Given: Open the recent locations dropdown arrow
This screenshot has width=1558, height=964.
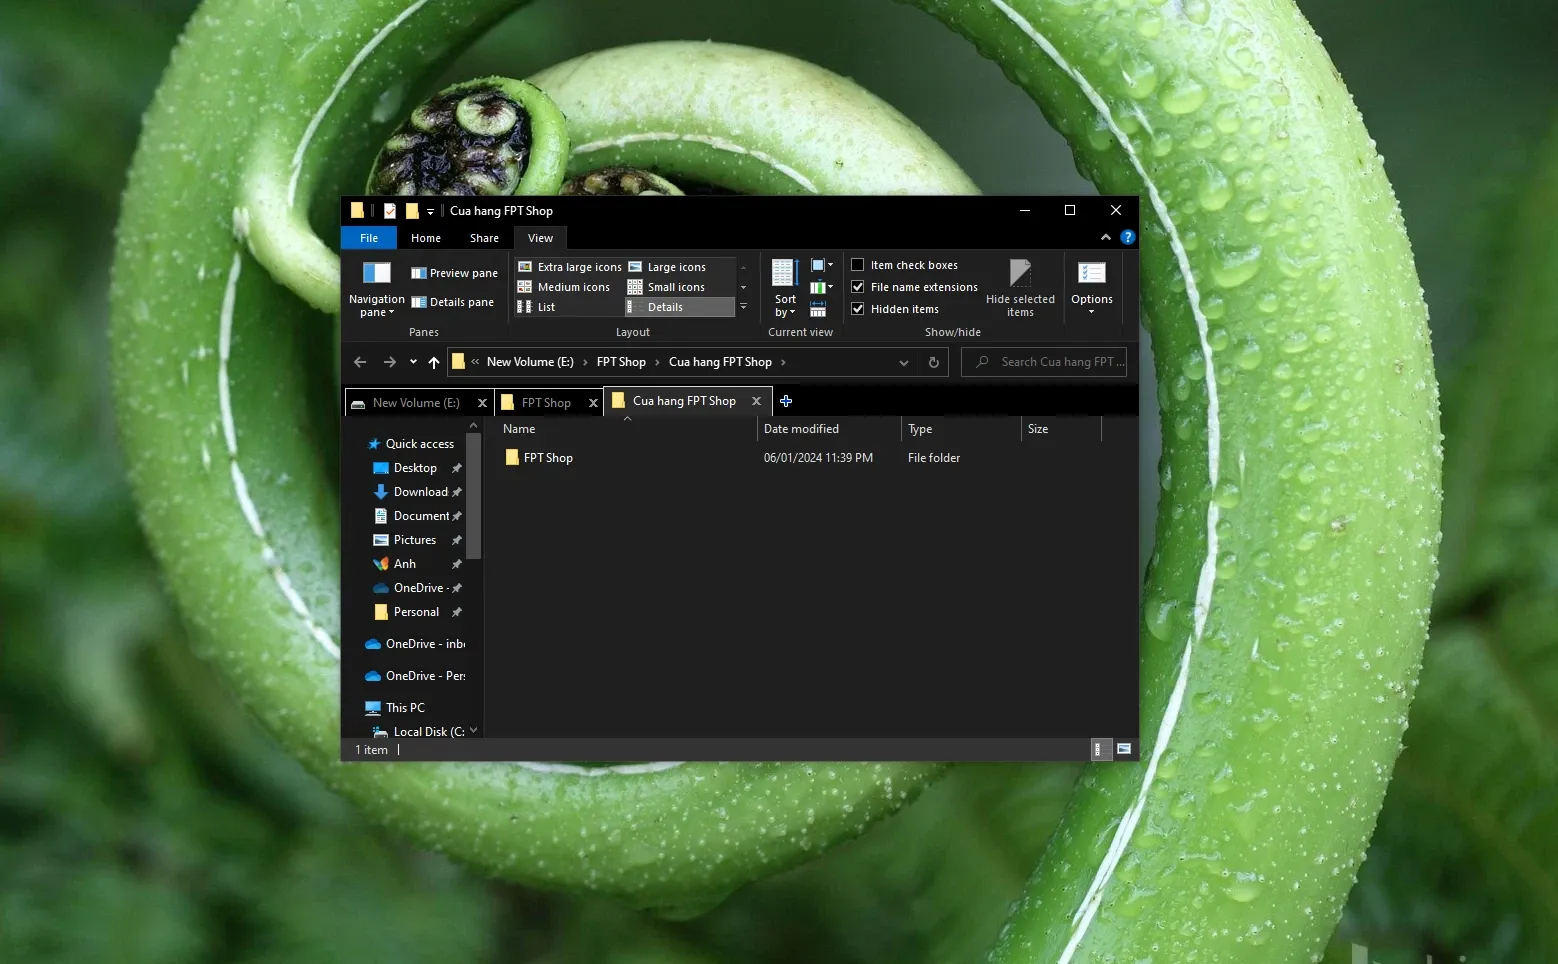Looking at the screenshot, I should pos(413,362).
